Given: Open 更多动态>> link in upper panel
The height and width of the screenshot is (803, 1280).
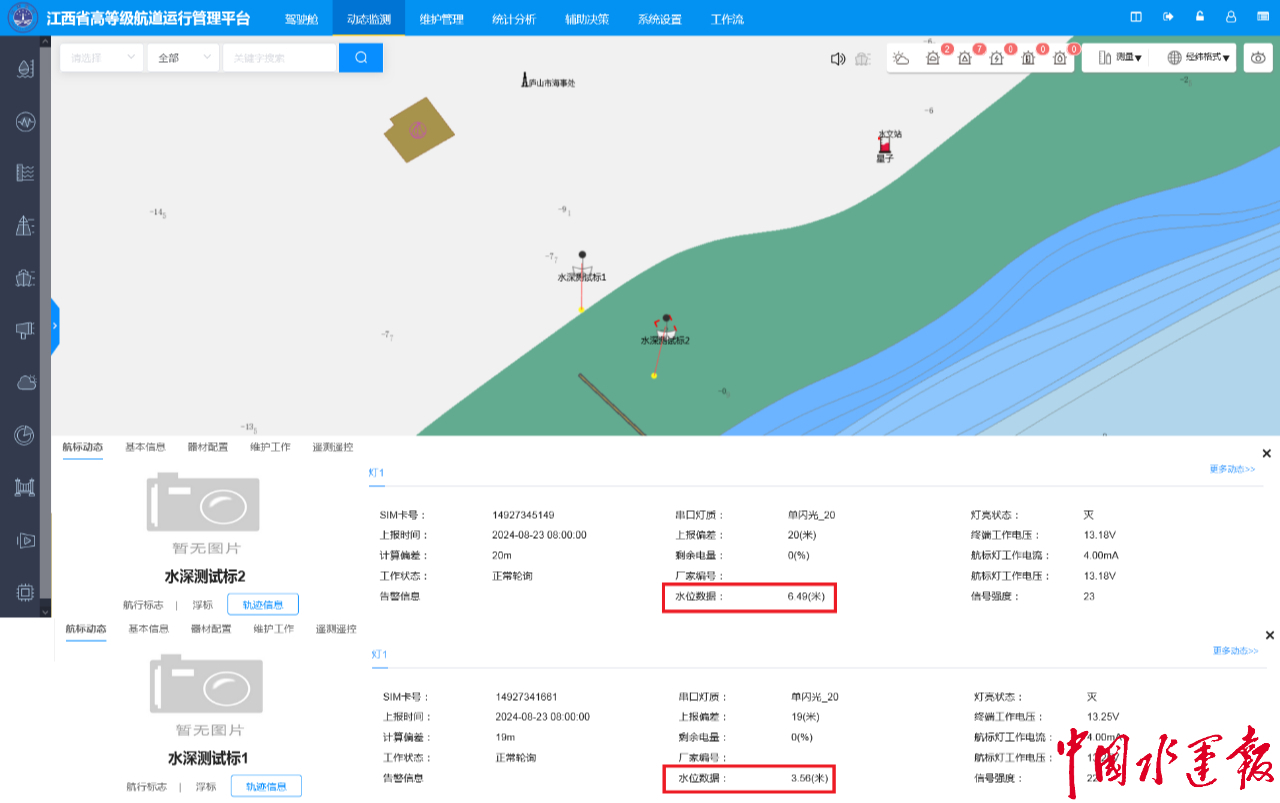Looking at the screenshot, I should click(x=1232, y=468).
